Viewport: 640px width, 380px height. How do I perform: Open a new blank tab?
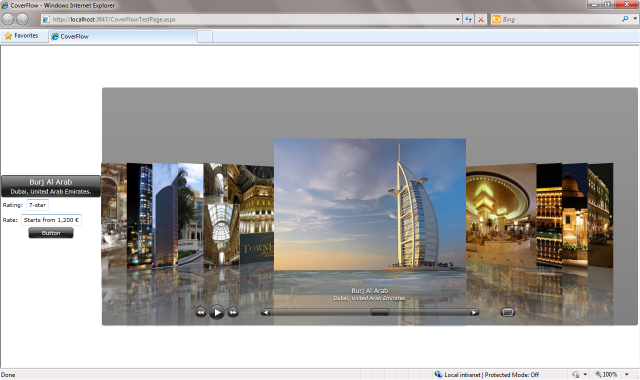tap(205, 36)
